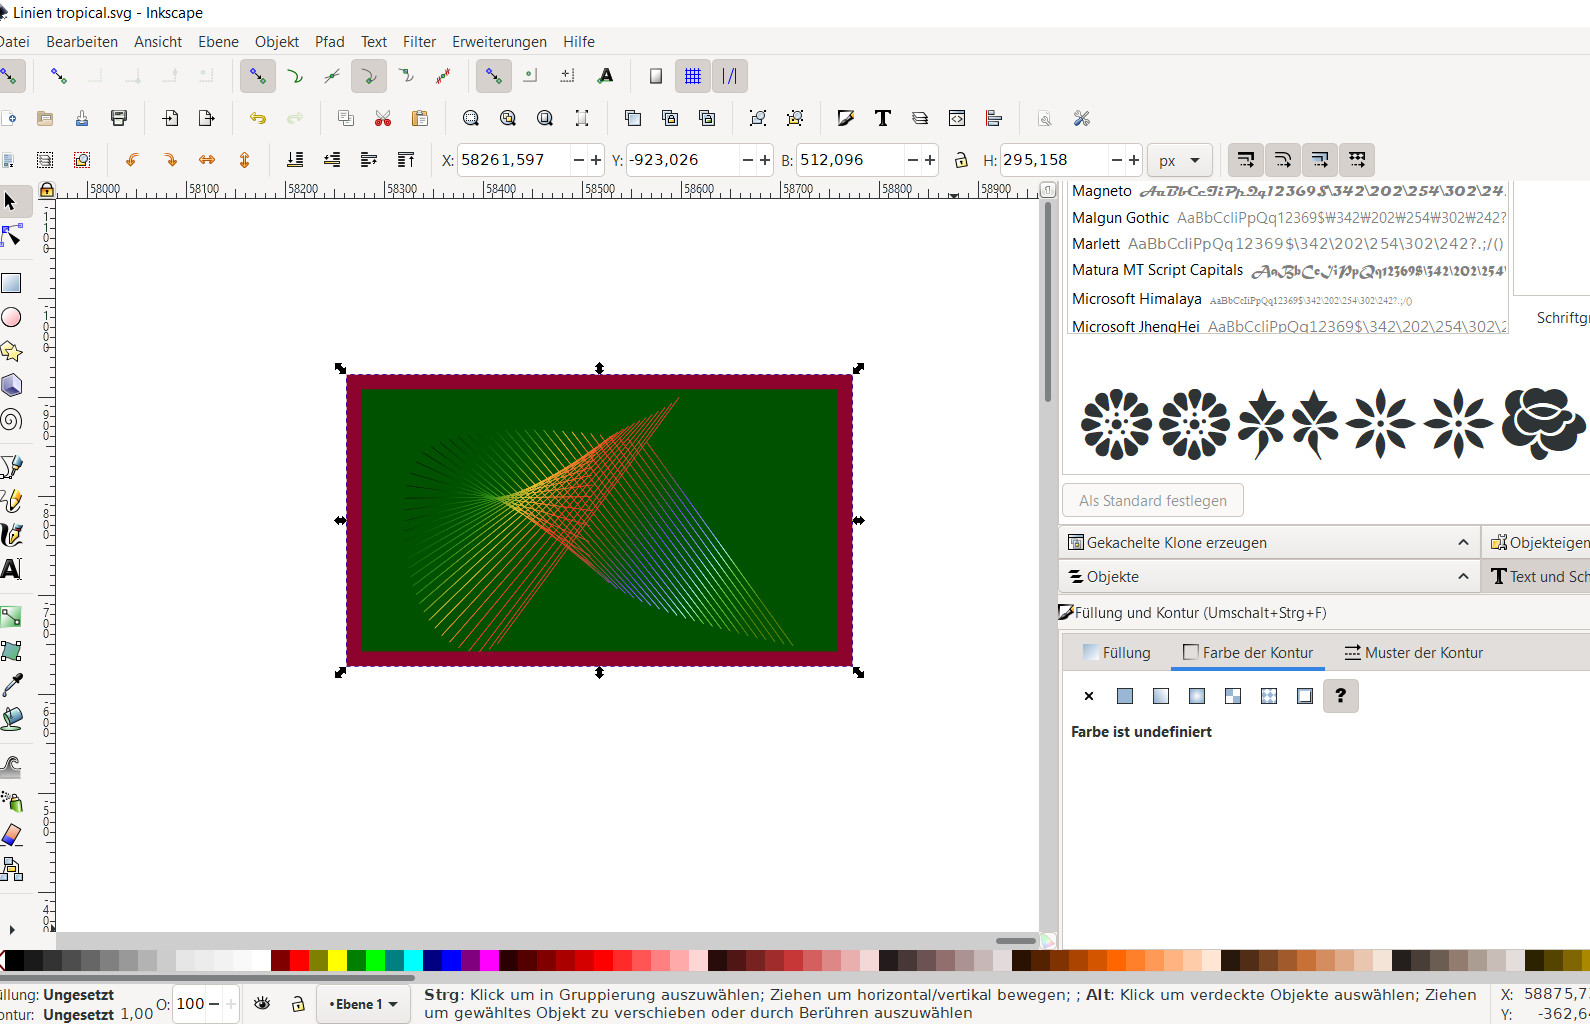The image size is (1590, 1024).
Task: Pick the yellow swatch in the palette
Action: (x=338, y=961)
